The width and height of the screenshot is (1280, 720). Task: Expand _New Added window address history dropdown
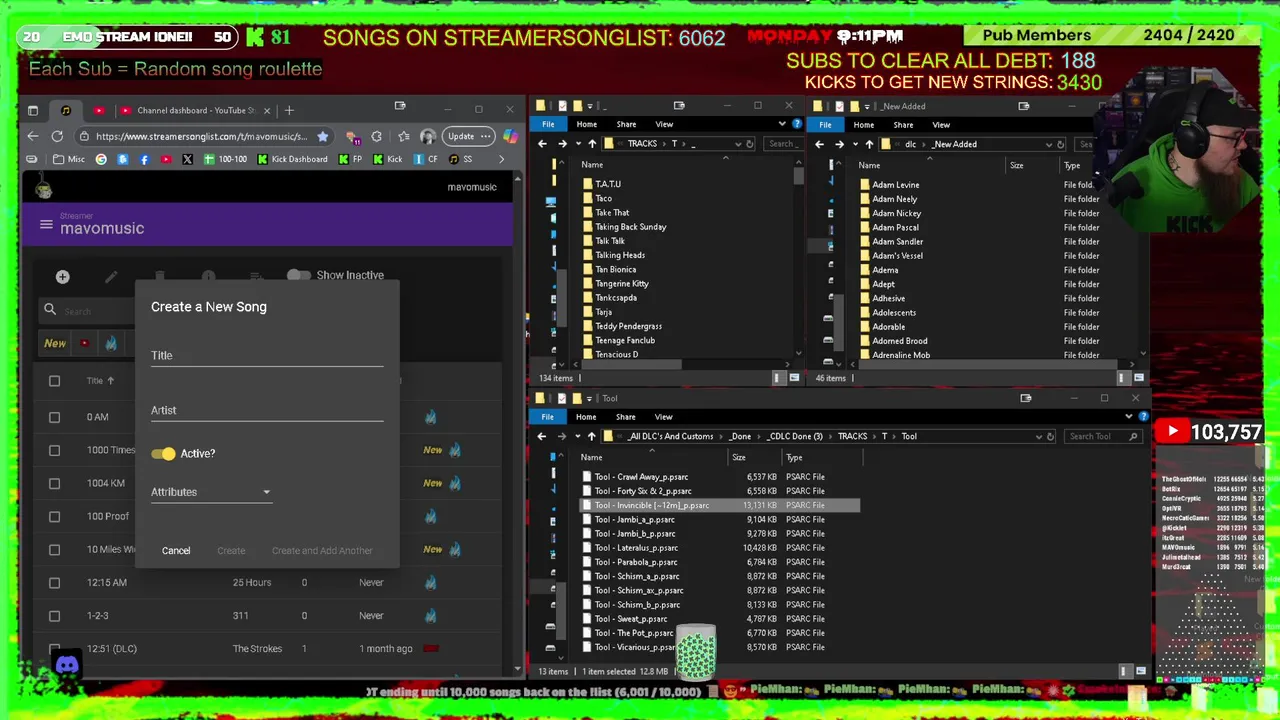pyautogui.click(x=1048, y=144)
